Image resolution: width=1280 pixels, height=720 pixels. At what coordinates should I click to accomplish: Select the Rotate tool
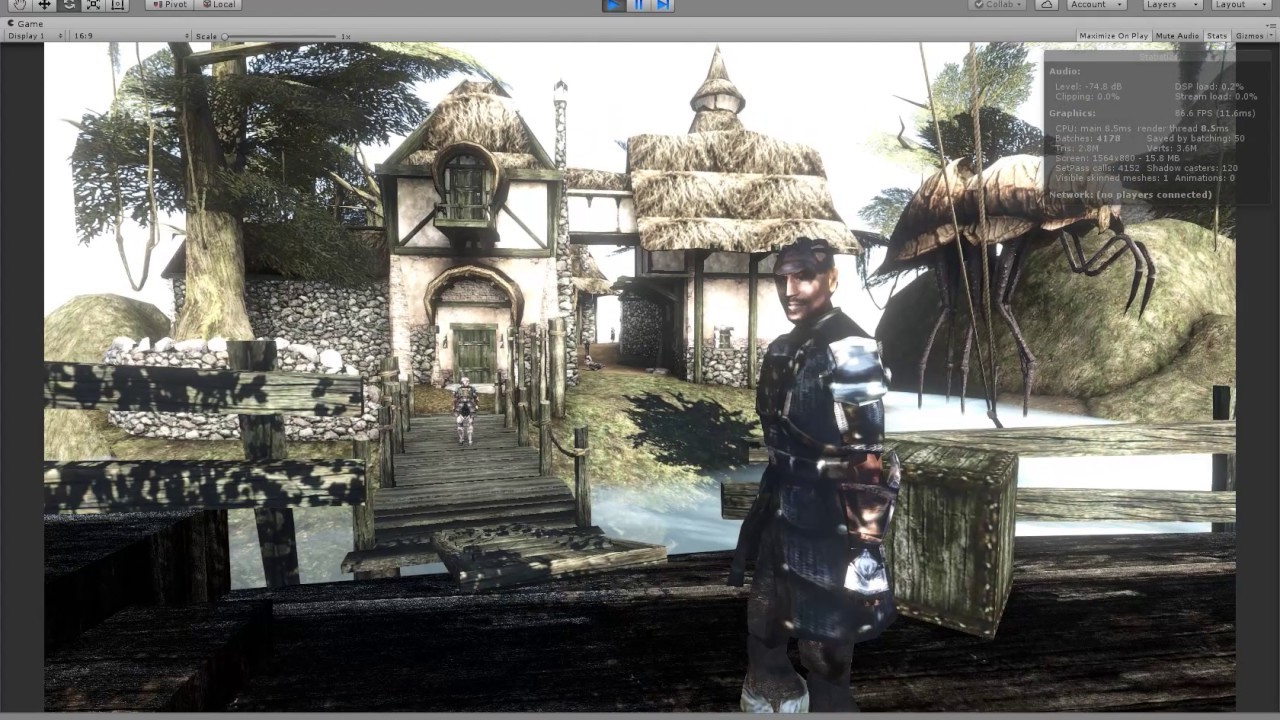[68, 5]
